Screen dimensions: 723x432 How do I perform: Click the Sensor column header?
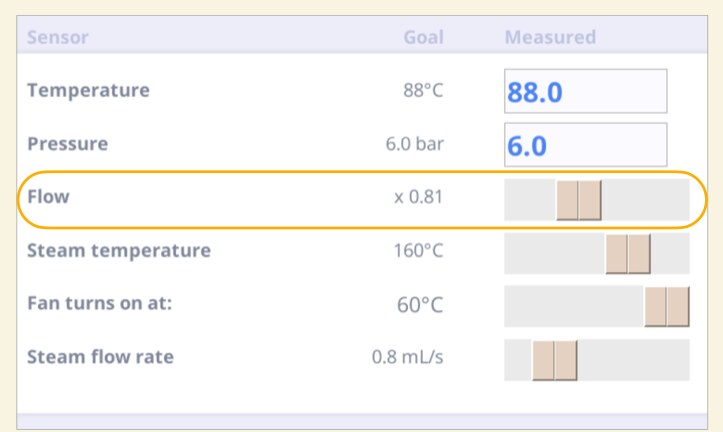click(58, 37)
